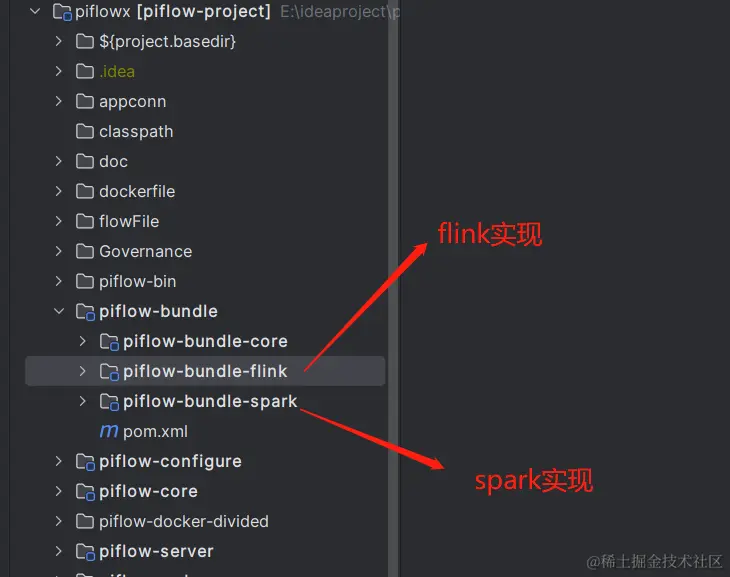Collapse the piflowx project root node
Viewport: 730px width, 577px height.
(35, 11)
